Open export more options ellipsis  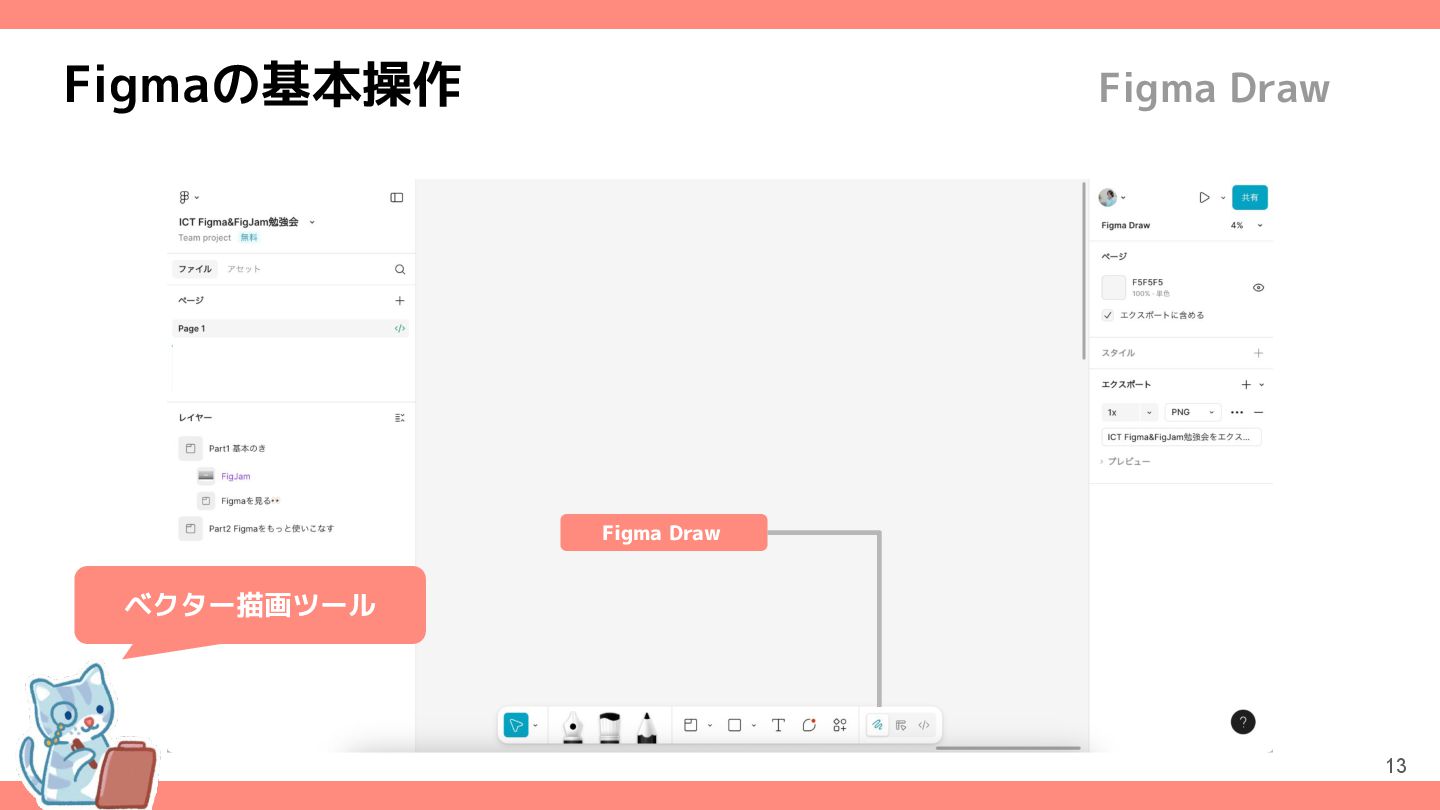tap(1237, 412)
